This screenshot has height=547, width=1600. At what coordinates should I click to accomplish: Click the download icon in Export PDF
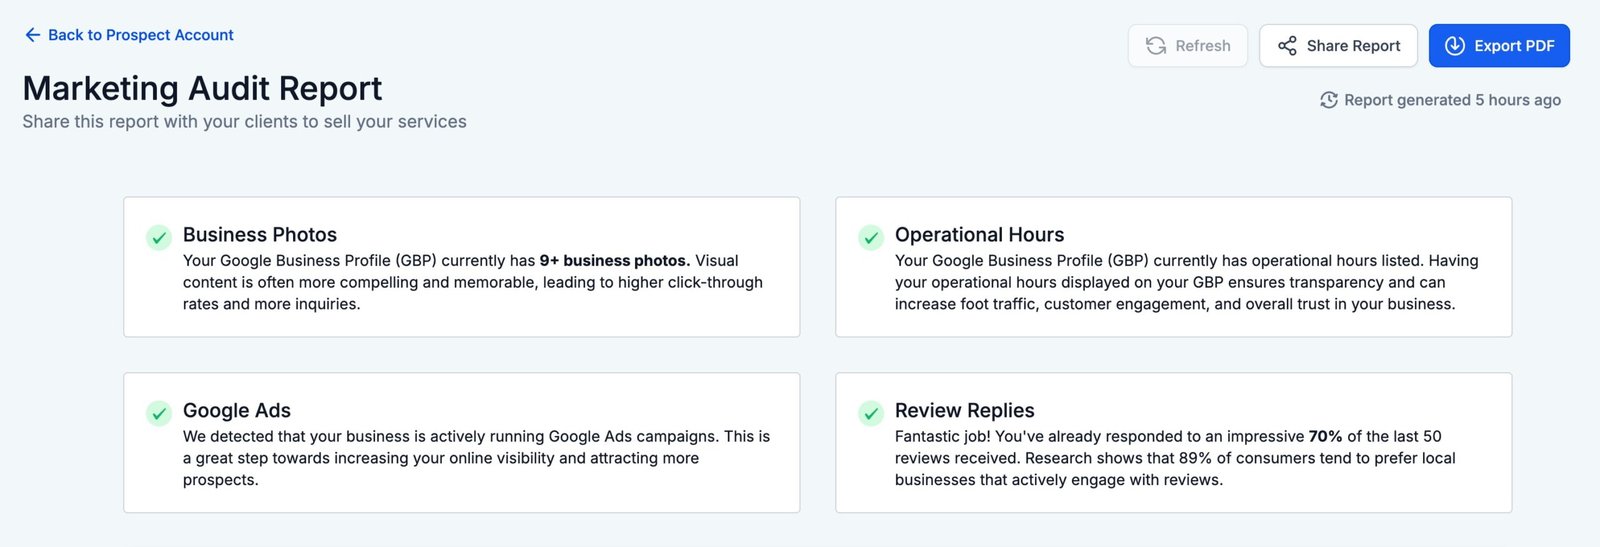tap(1455, 46)
